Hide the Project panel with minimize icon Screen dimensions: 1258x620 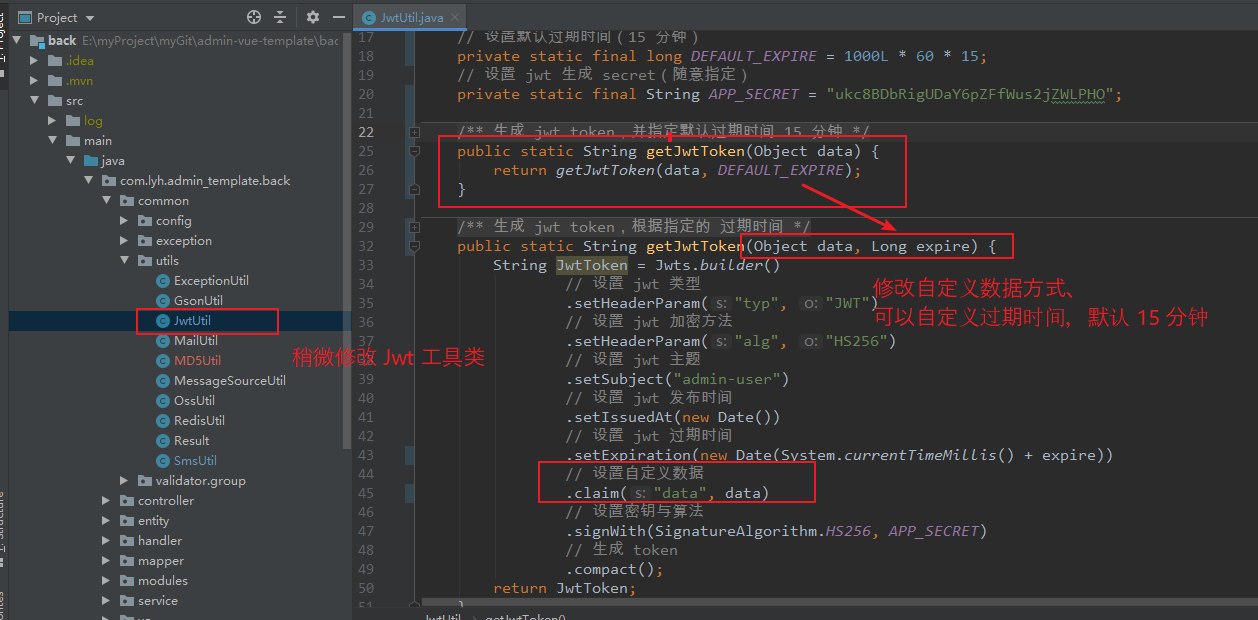(x=337, y=17)
